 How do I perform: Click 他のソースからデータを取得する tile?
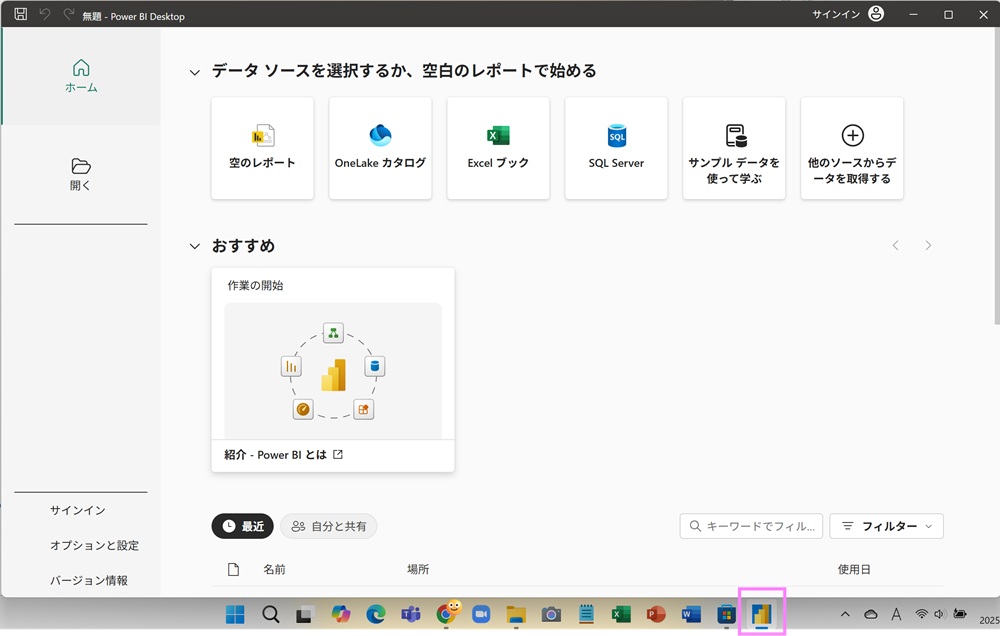(852, 148)
